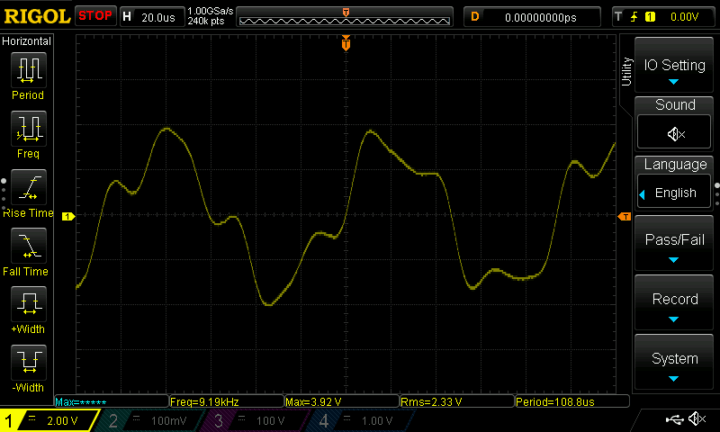This screenshot has width=720, height=432.
Task: Click the 240k pts memory depth readout
Action: (206, 21)
